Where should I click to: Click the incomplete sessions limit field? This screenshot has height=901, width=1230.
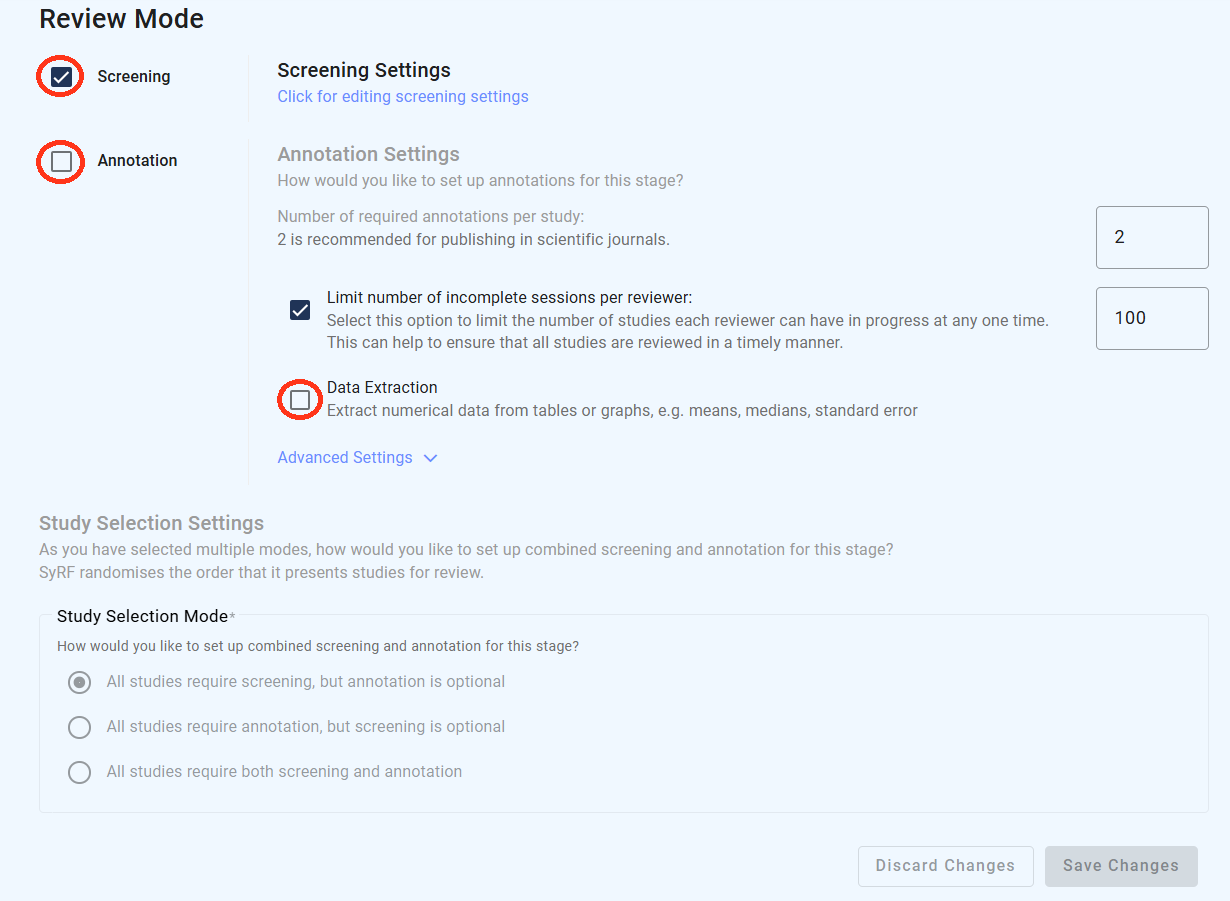[1151, 319]
